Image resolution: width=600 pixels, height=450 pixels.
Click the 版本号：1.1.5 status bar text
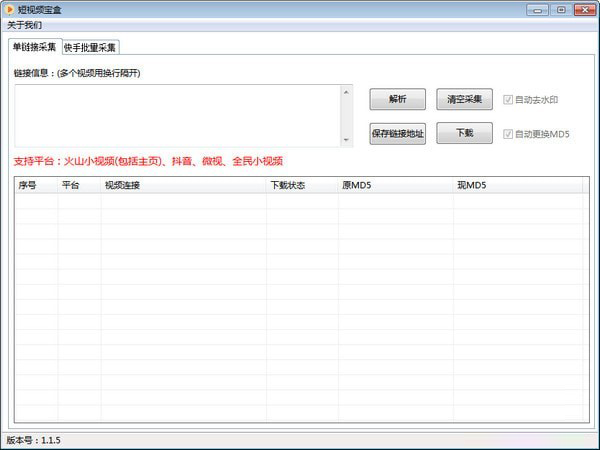[33, 440]
